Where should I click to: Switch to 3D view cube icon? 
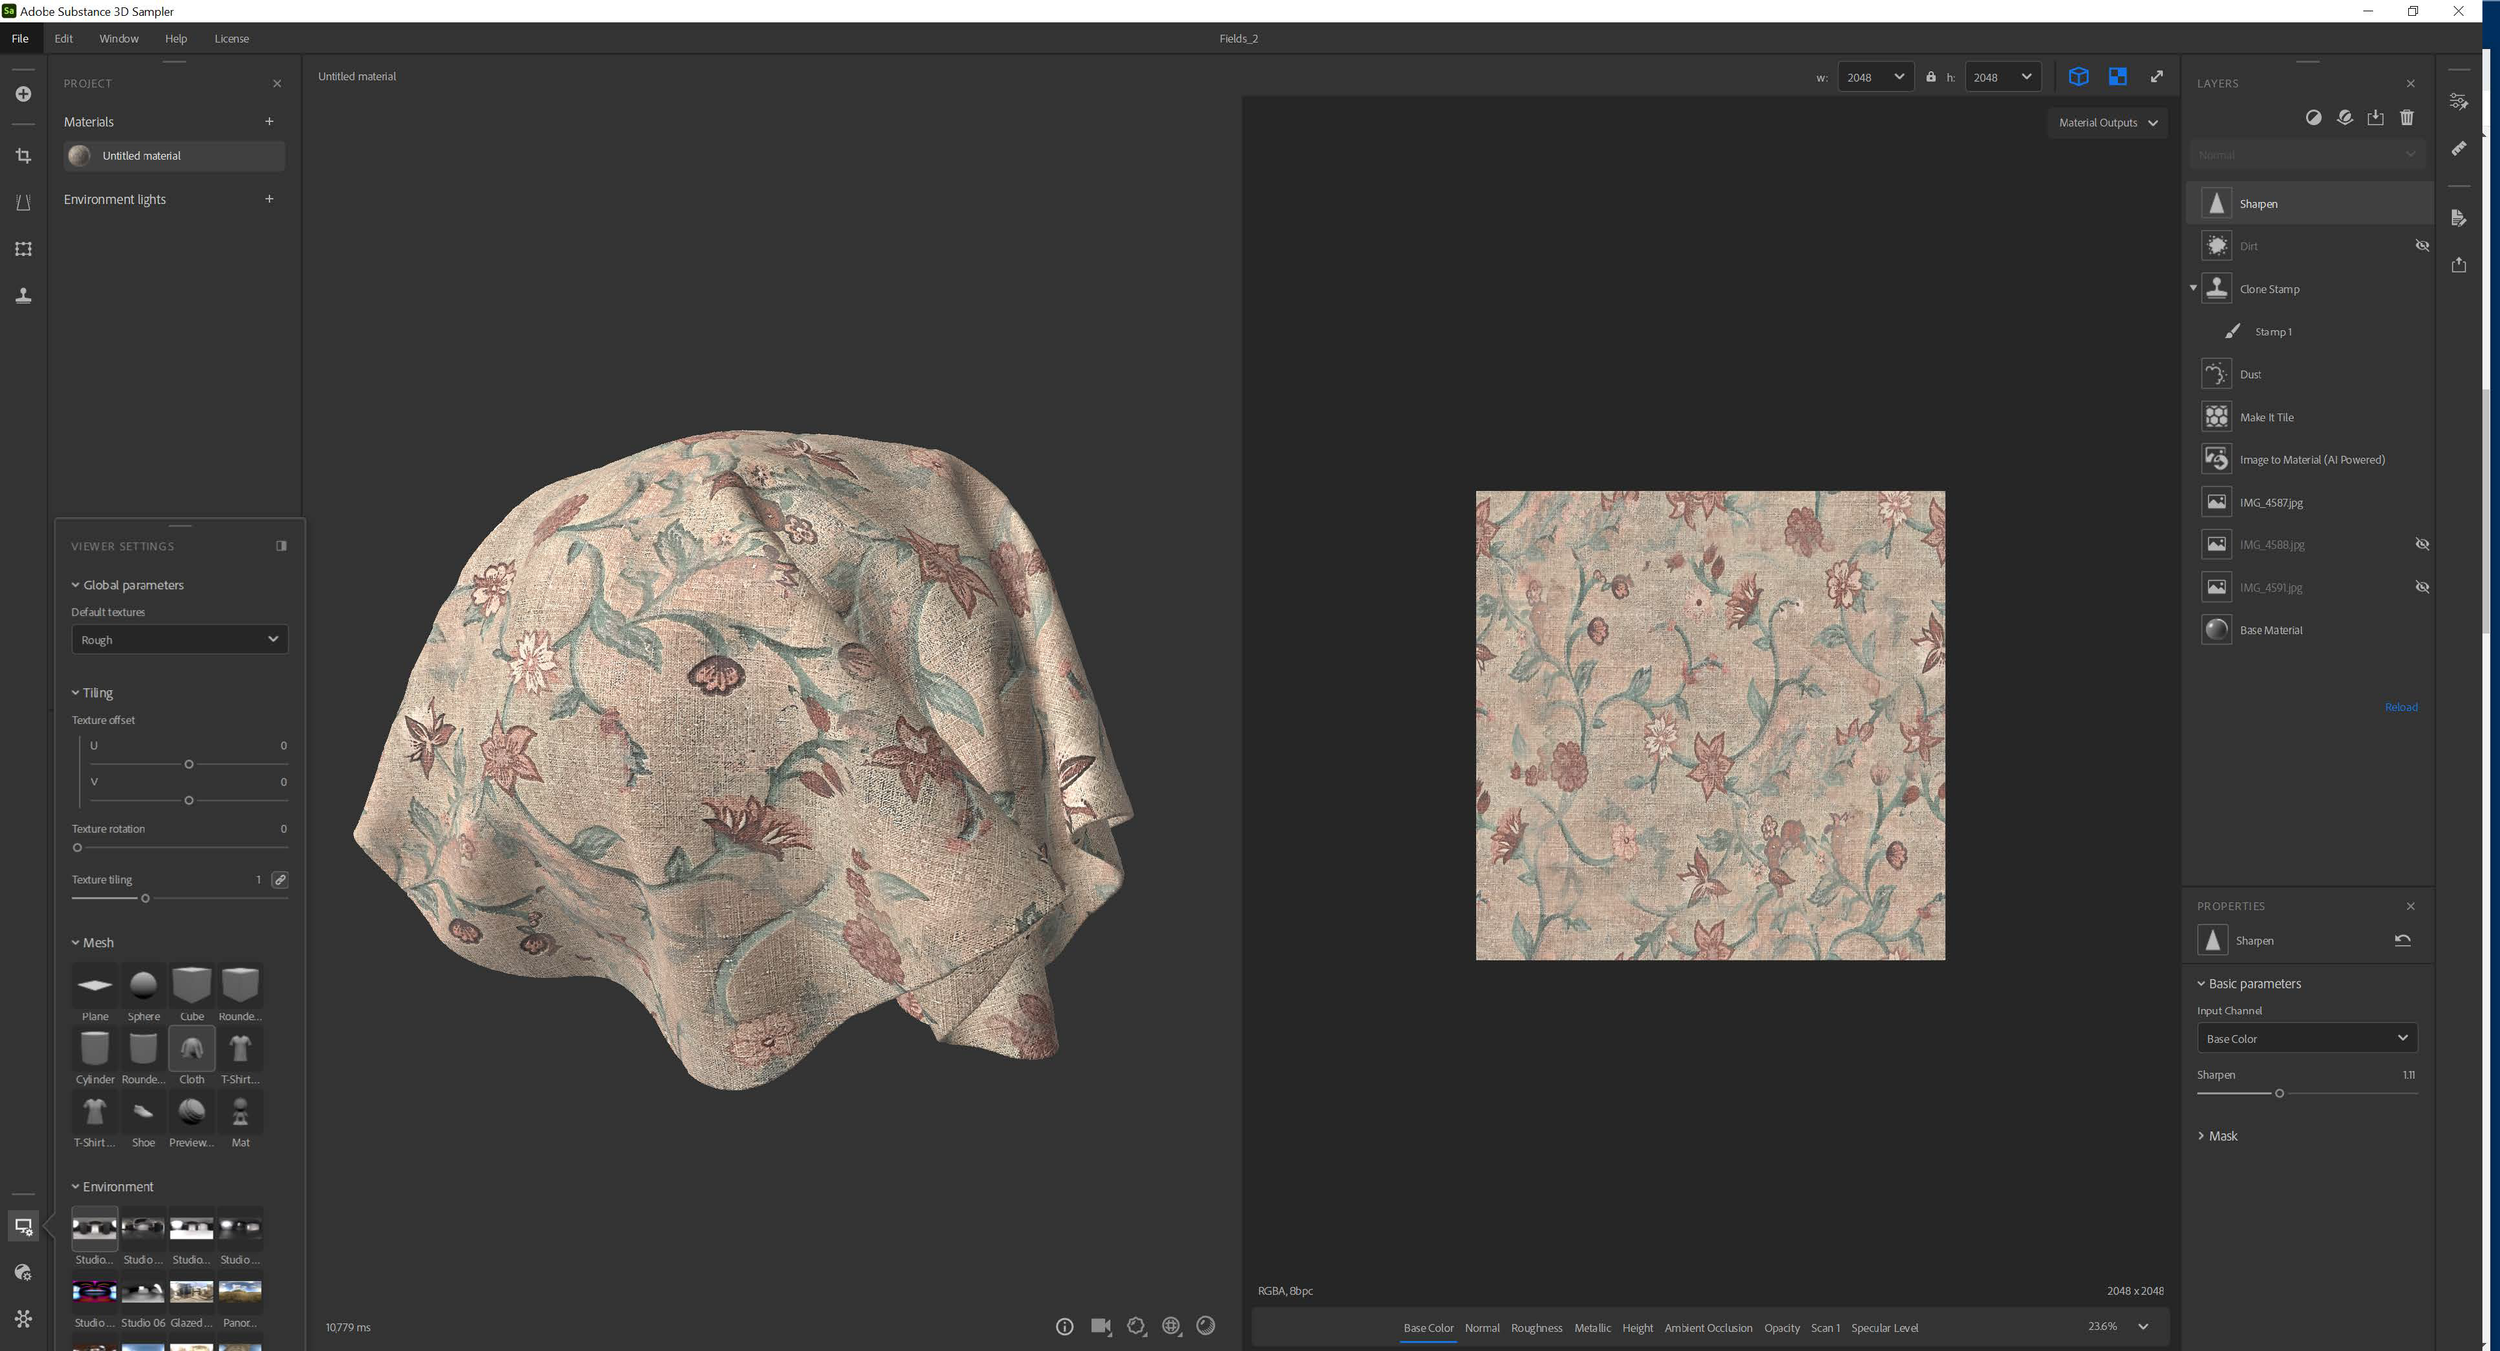2078,77
